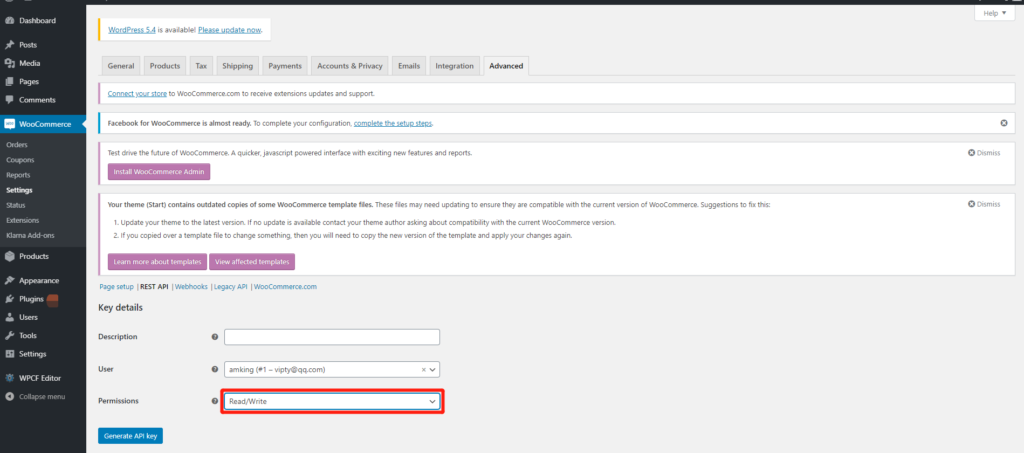Screen dimensions: 1024x453
Task: Dismiss the Facebook for WooCommerce notice
Action: 1003,123
